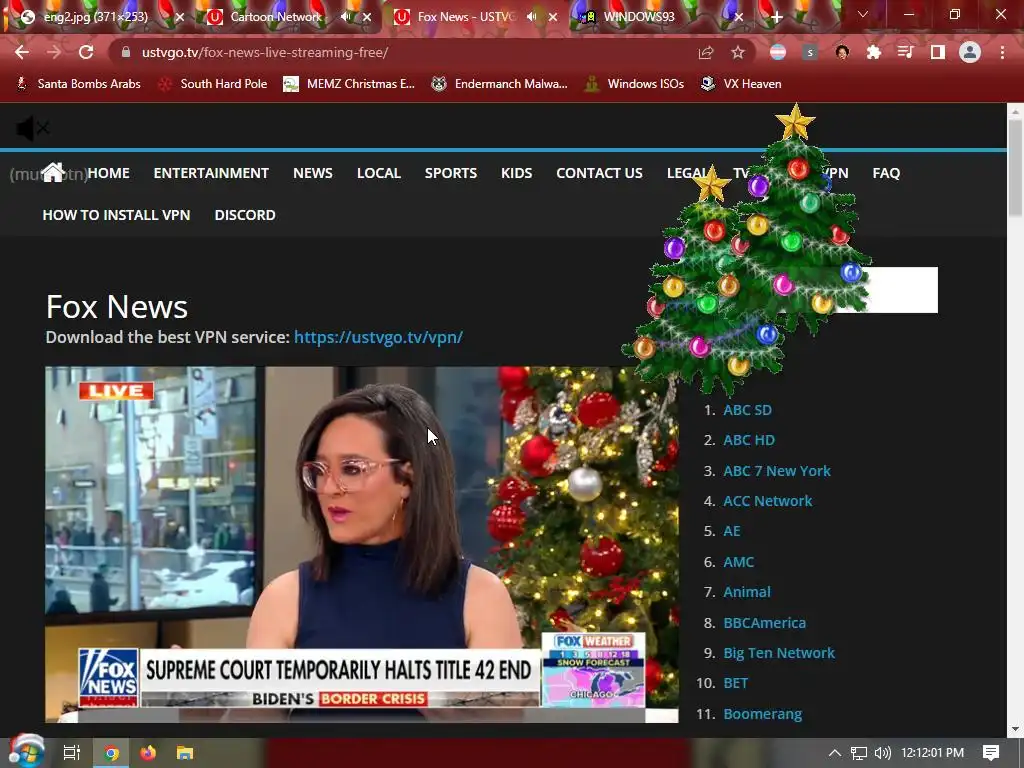Viewport: 1024px width, 768px height.
Task: Open the DISCORD menu link
Action: click(245, 215)
